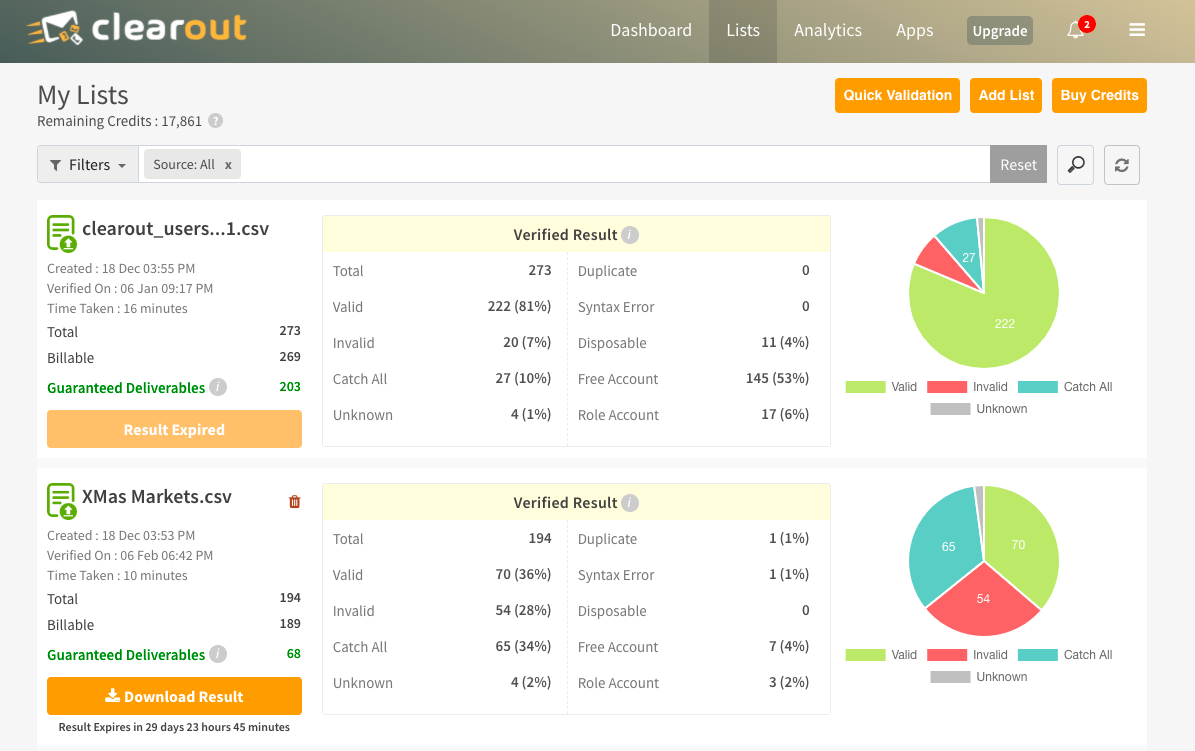1195x751 pixels.
Task: Click Guaranteed Deliverables info icon for XMas Markets
Action: pyautogui.click(x=217, y=655)
